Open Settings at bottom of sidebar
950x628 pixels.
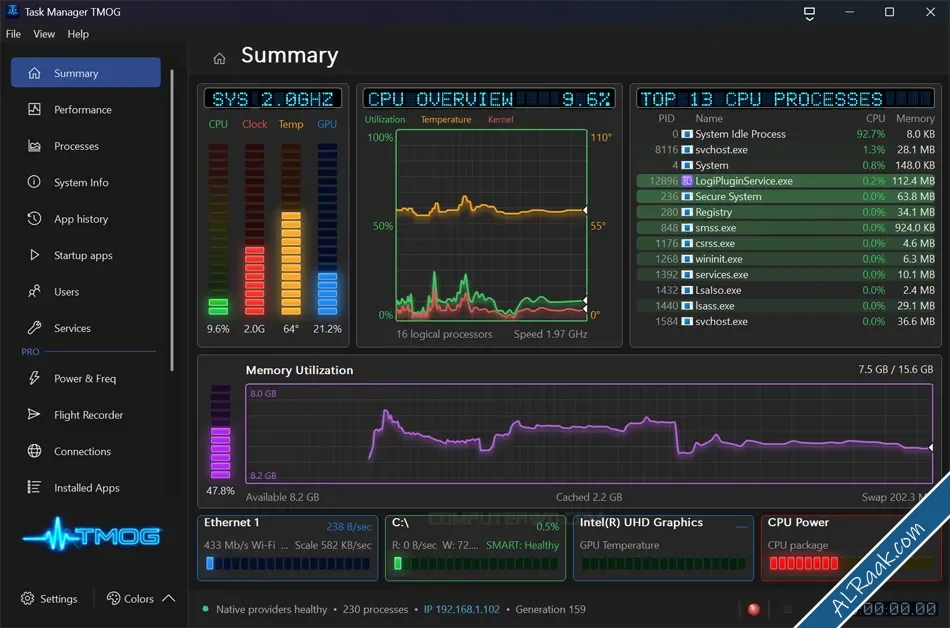pos(49,598)
